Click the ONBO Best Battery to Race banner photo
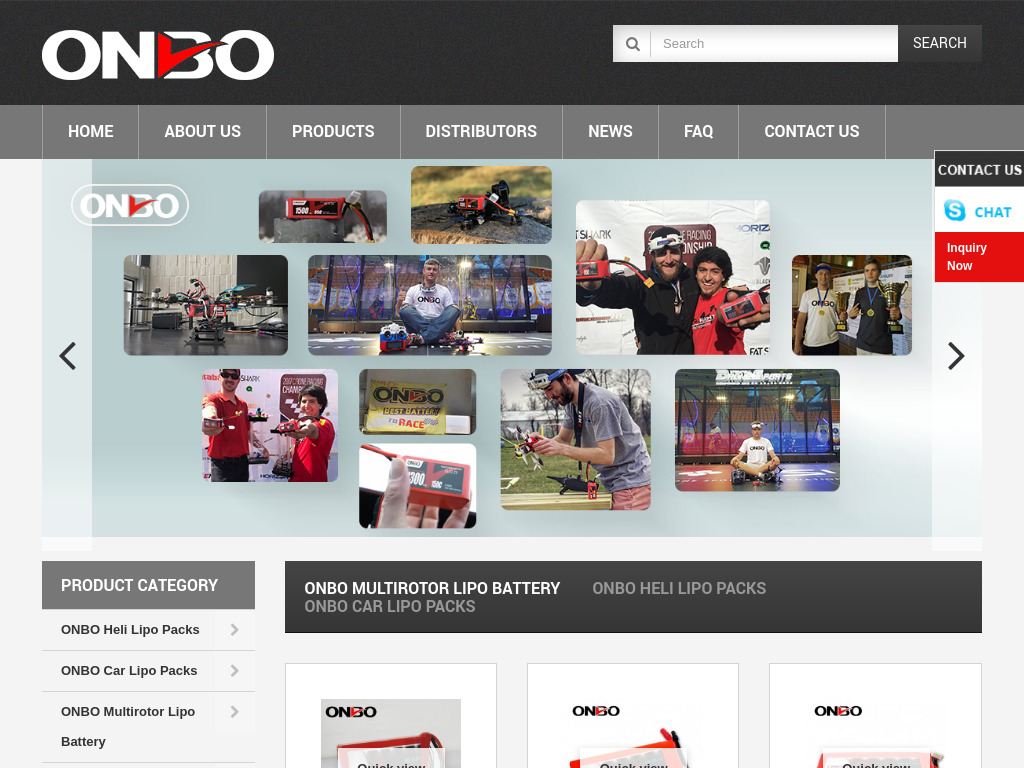Image resolution: width=1024 pixels, height=768 pixels. point(417,402)
